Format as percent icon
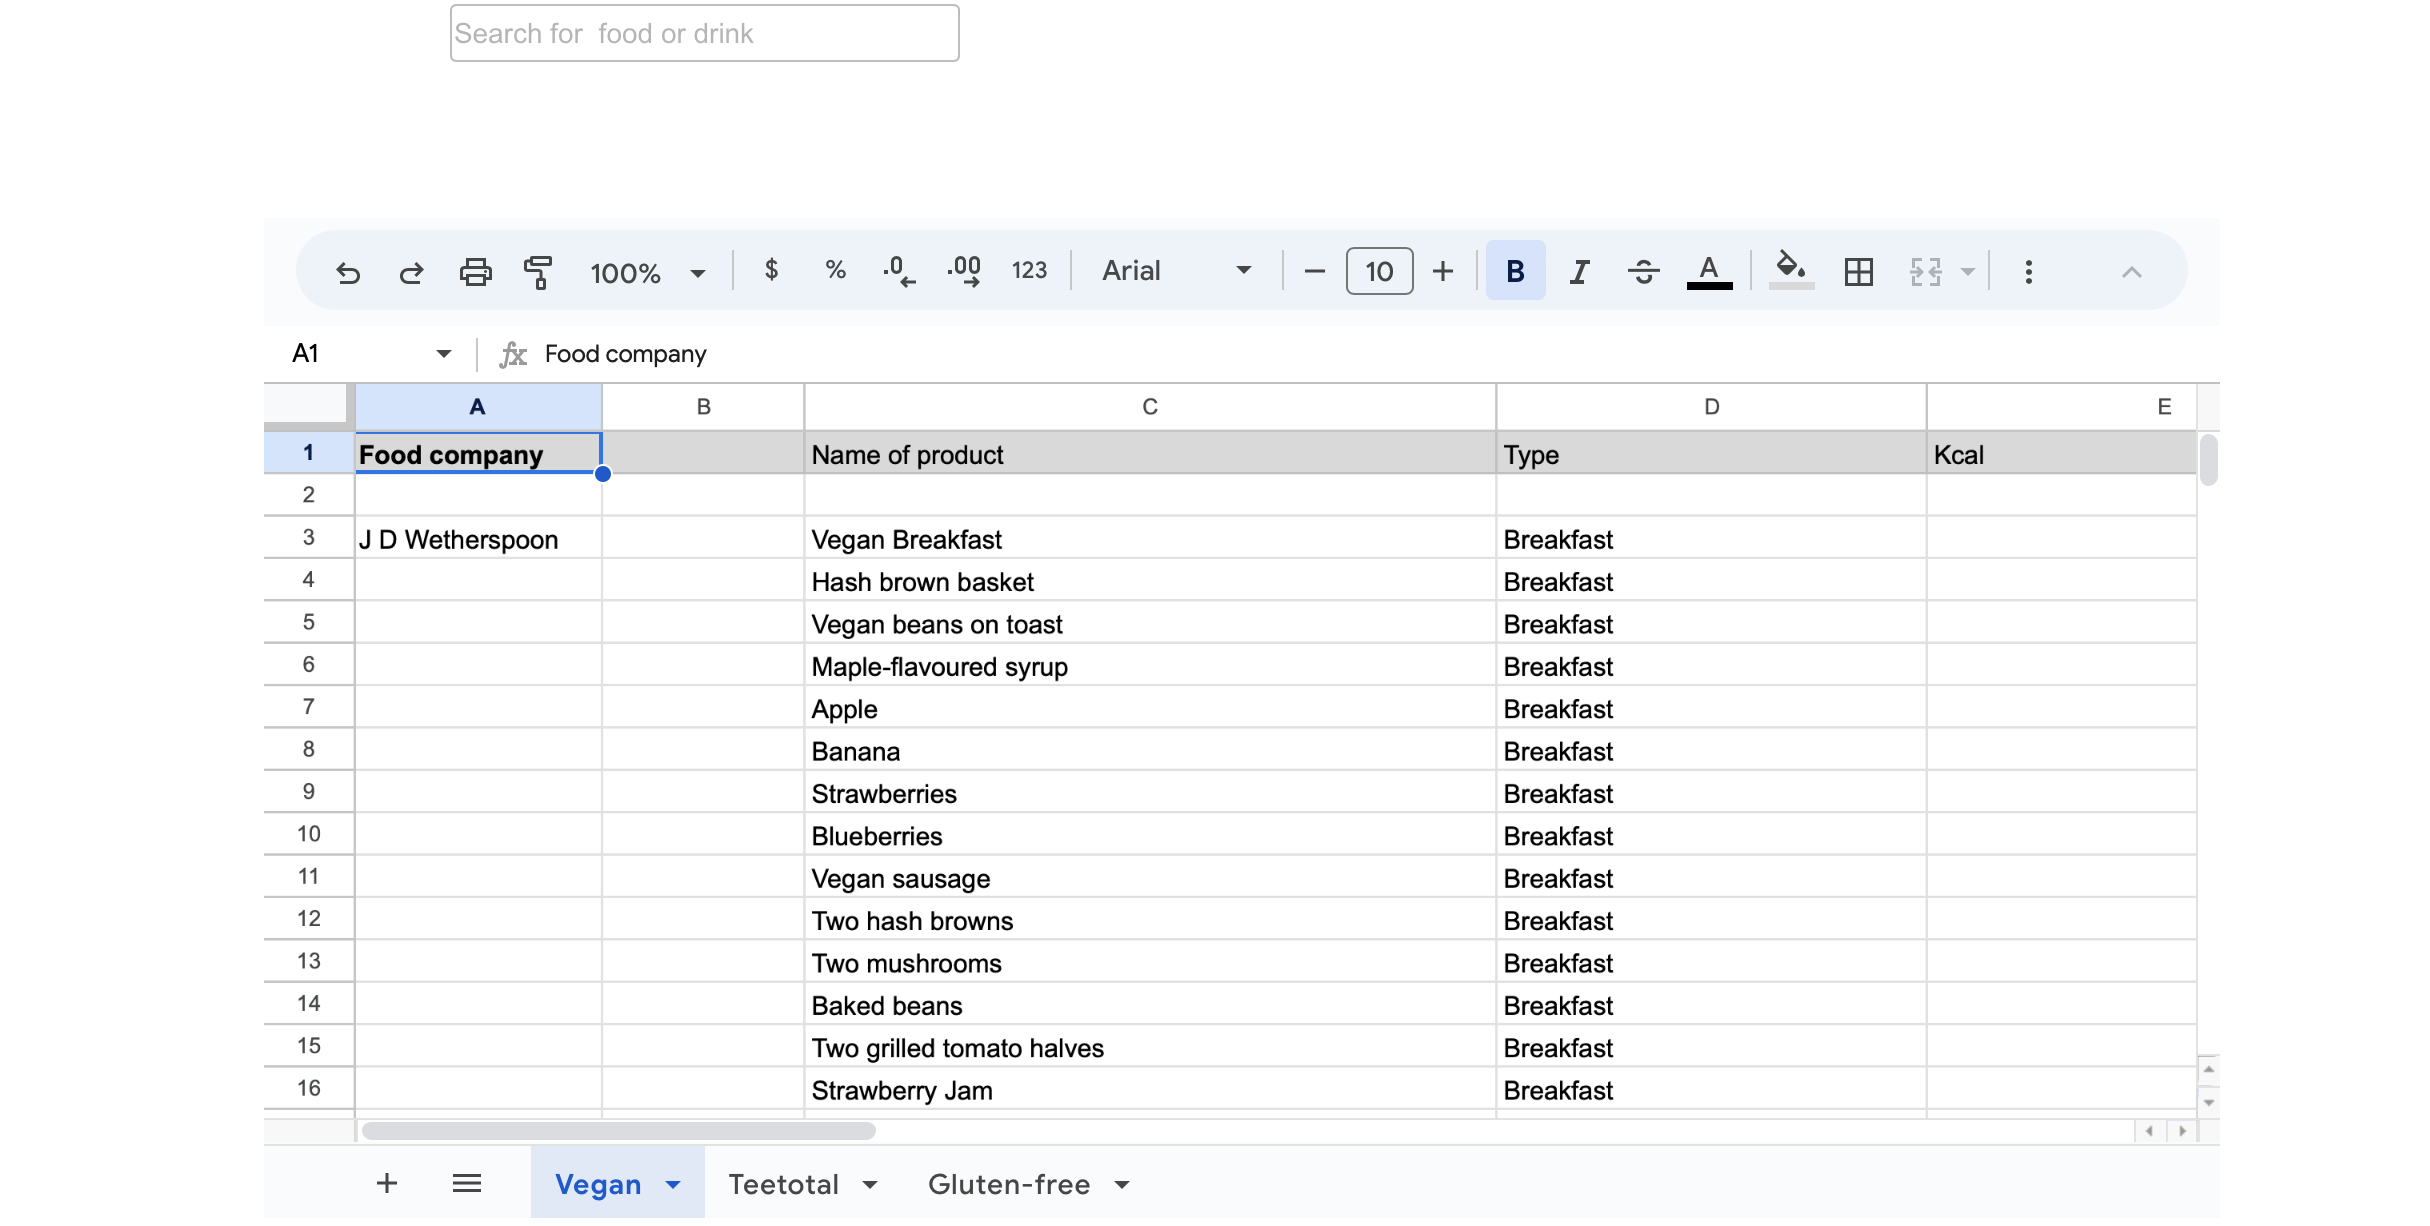Viewport: 2430px width, 1226px height. (836, 270)
